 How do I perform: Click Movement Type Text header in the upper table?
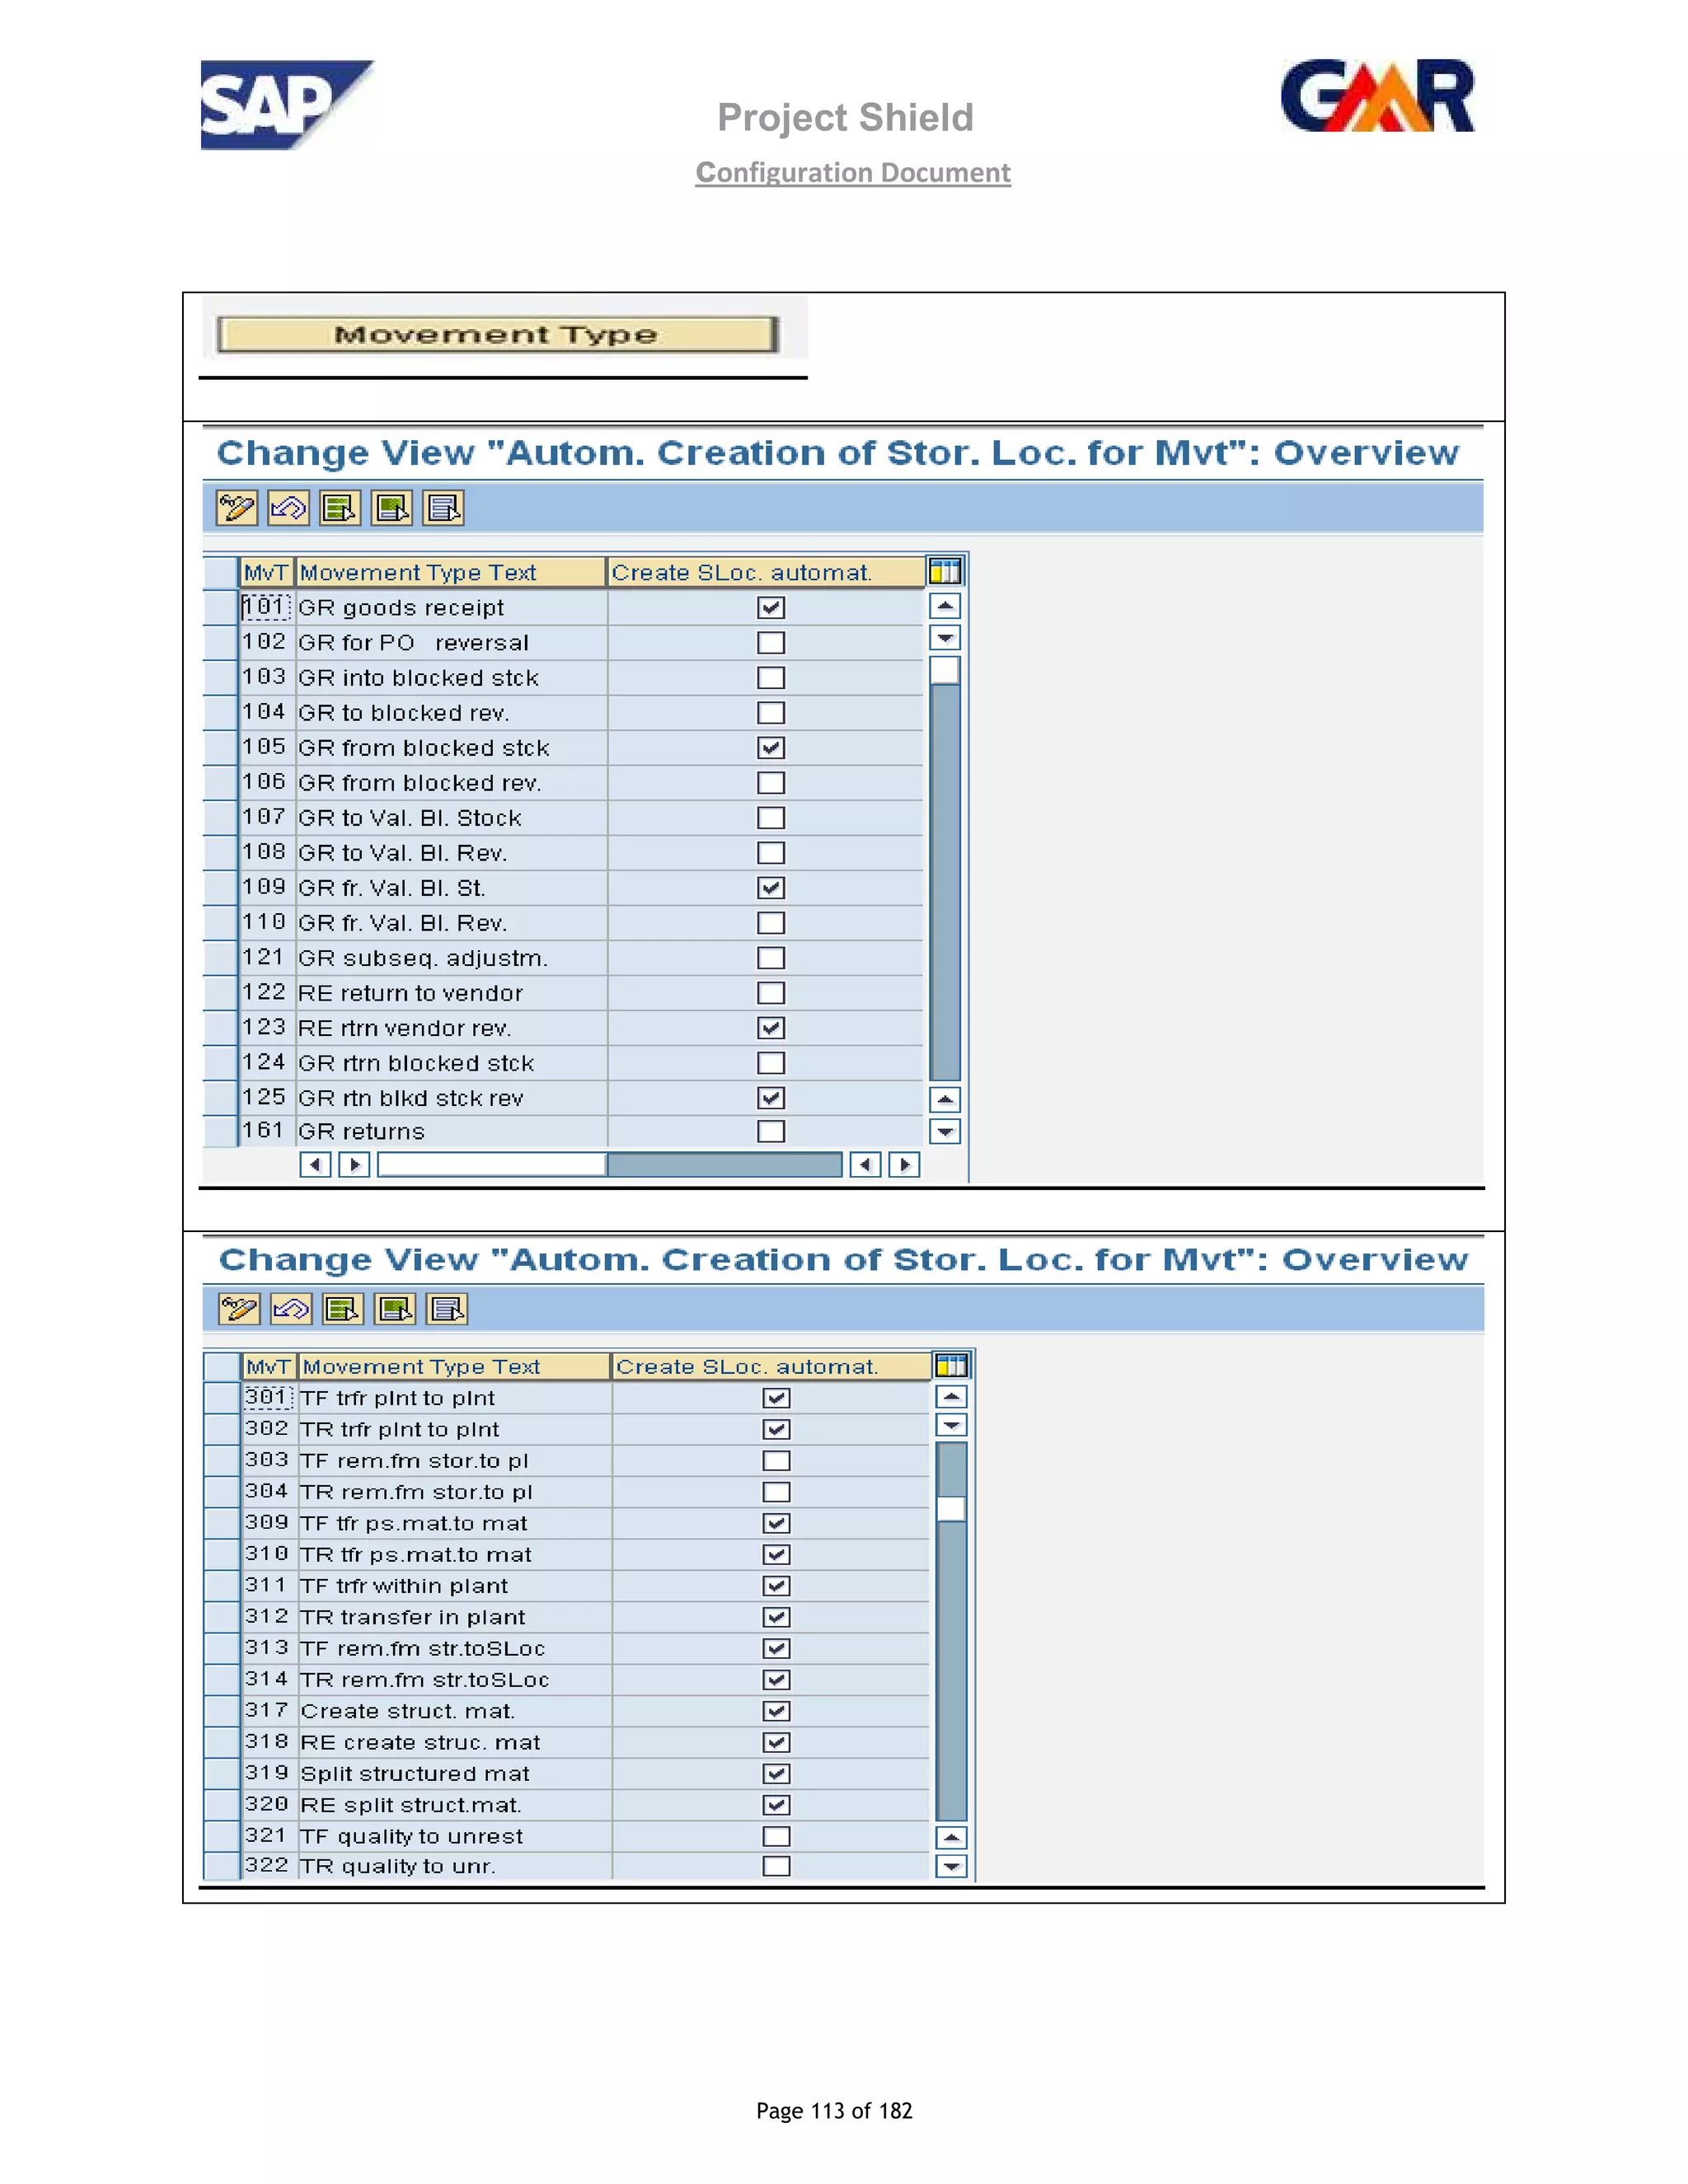(452, 573)
